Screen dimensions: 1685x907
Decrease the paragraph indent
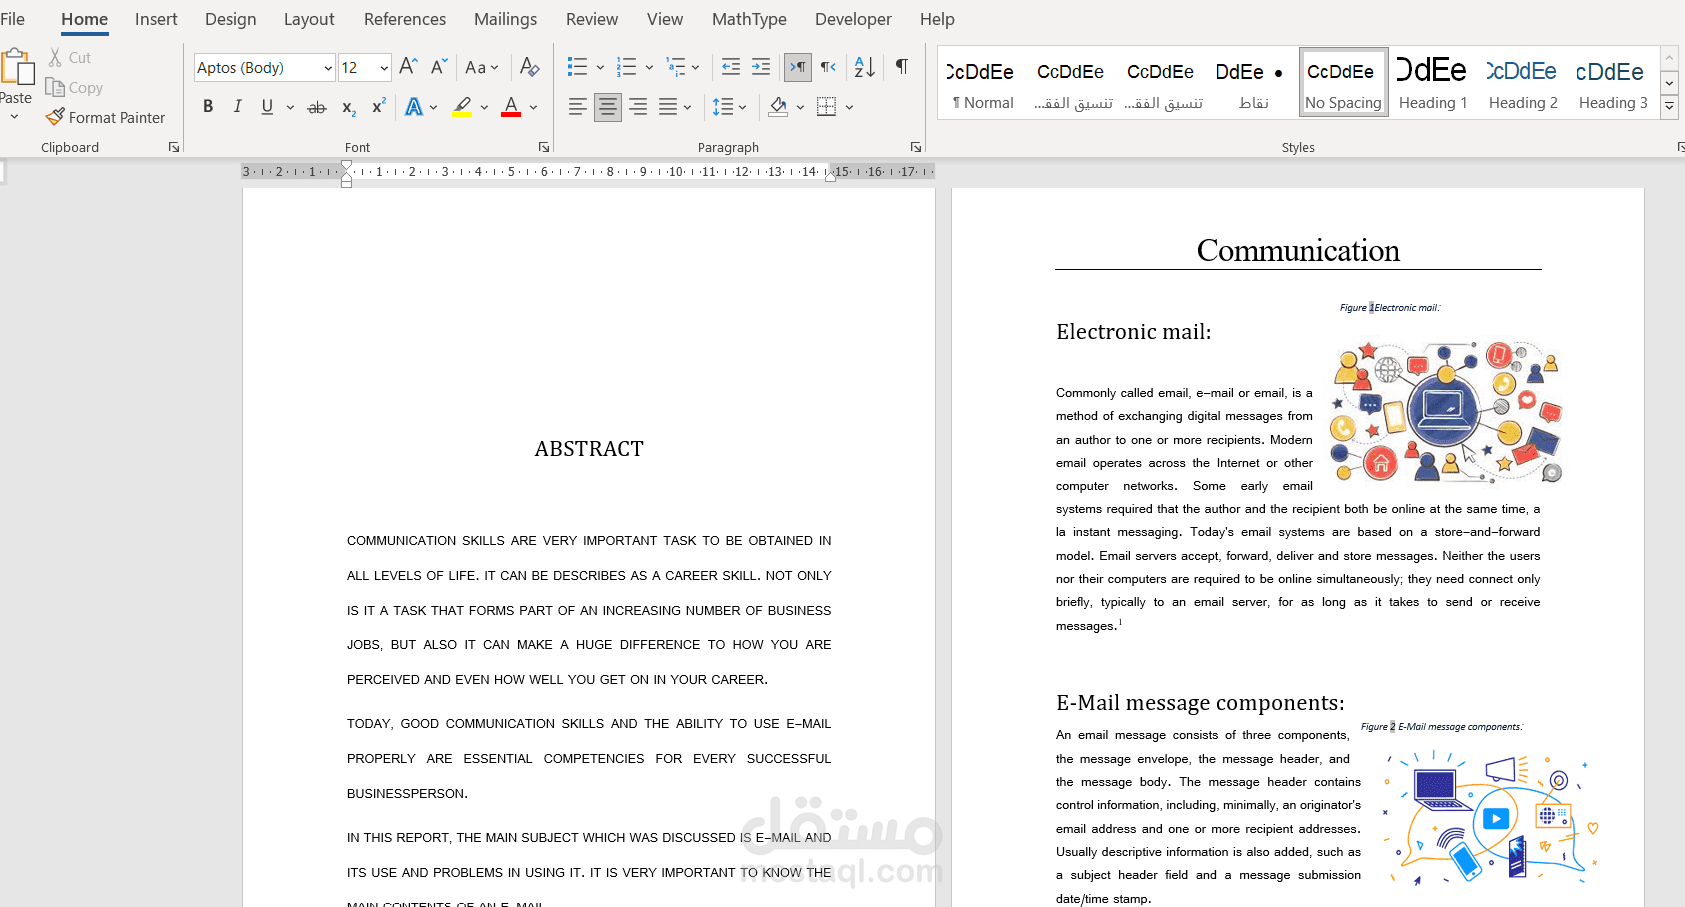[731, 67]
